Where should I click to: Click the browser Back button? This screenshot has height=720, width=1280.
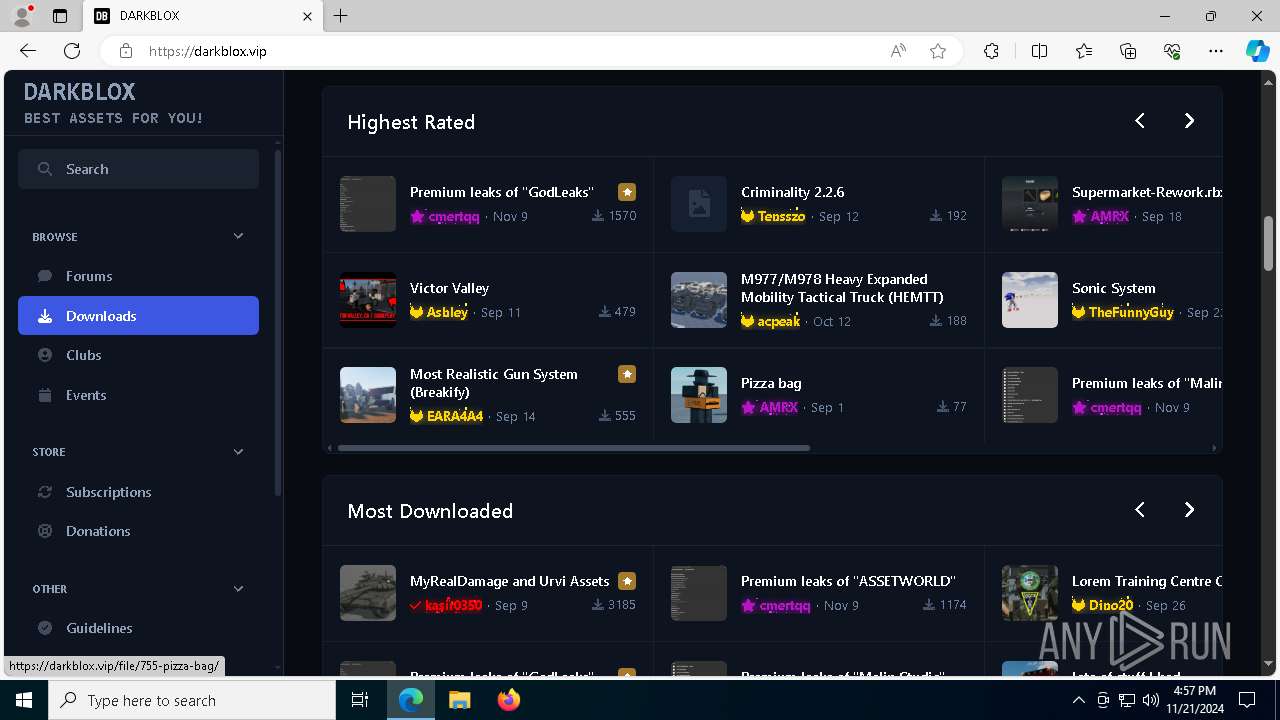28,51
